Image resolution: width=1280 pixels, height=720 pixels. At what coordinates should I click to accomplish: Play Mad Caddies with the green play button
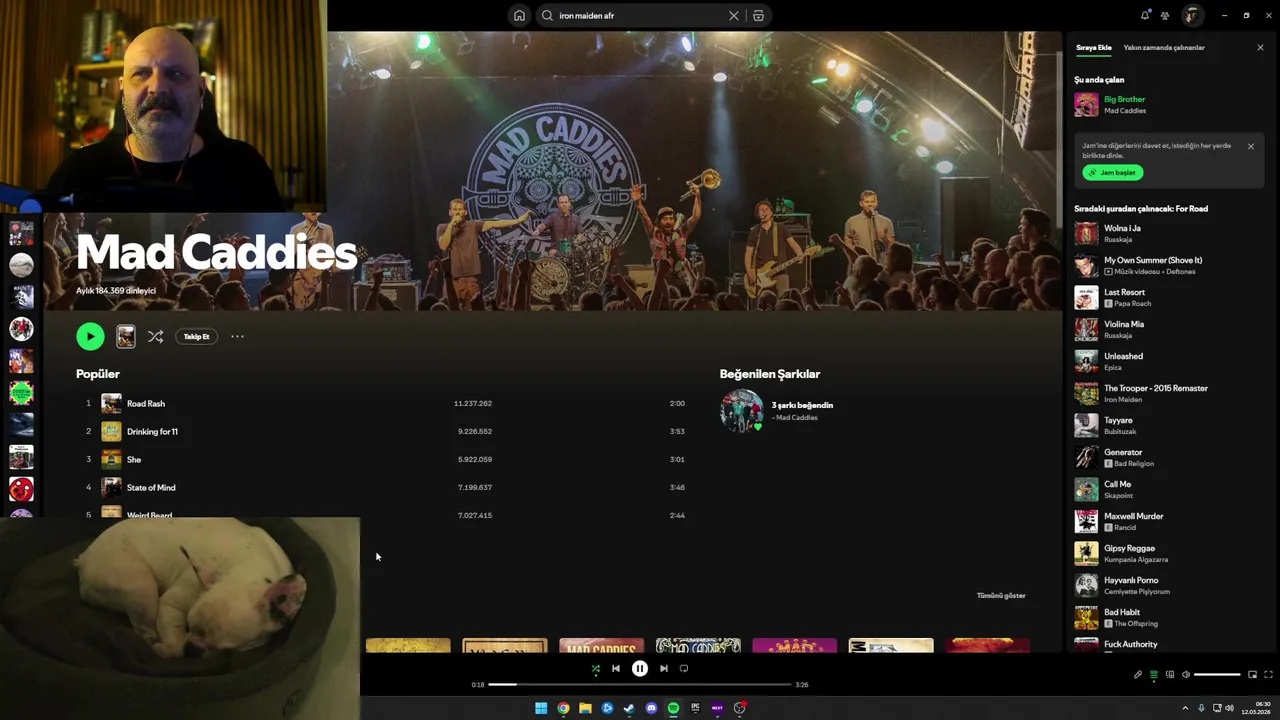coord(90,336)
